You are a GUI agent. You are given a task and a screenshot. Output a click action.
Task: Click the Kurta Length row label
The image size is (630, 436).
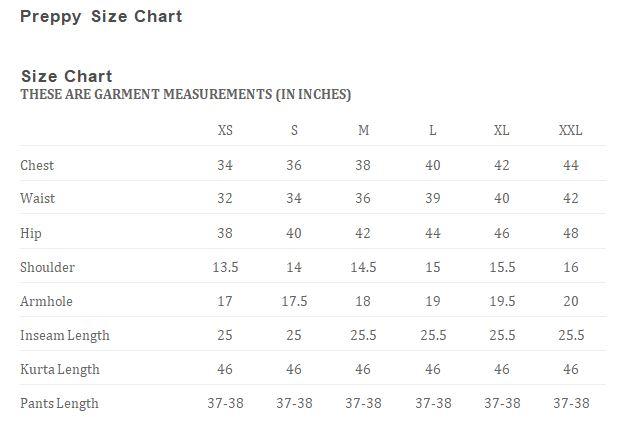tap(60, 369)
